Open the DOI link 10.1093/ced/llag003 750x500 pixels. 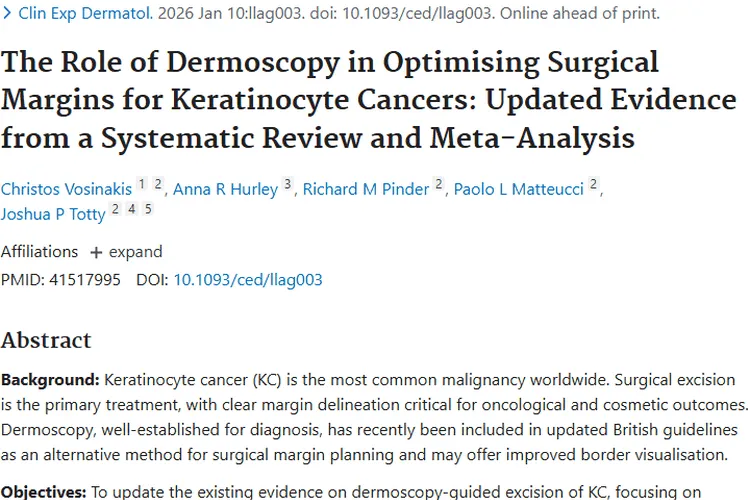coord(248,280)
